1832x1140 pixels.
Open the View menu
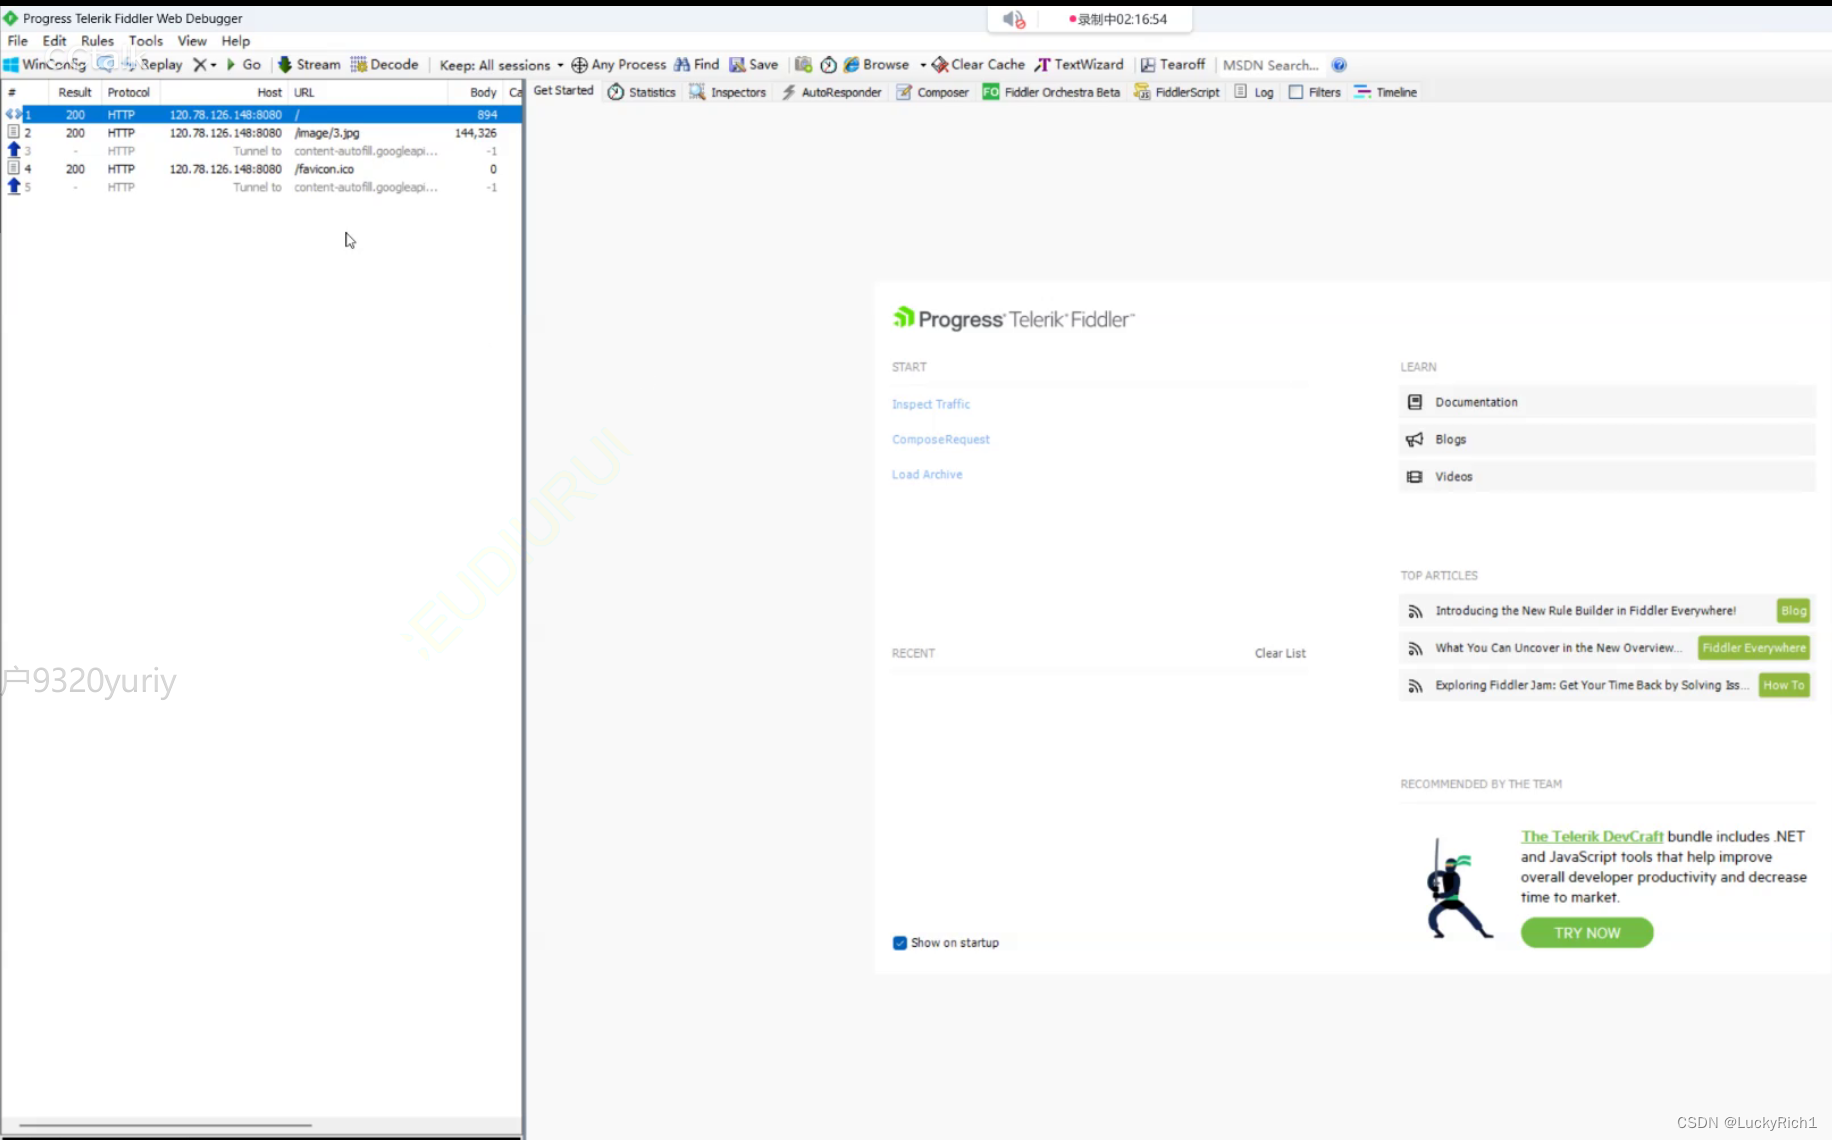point(192,41)
